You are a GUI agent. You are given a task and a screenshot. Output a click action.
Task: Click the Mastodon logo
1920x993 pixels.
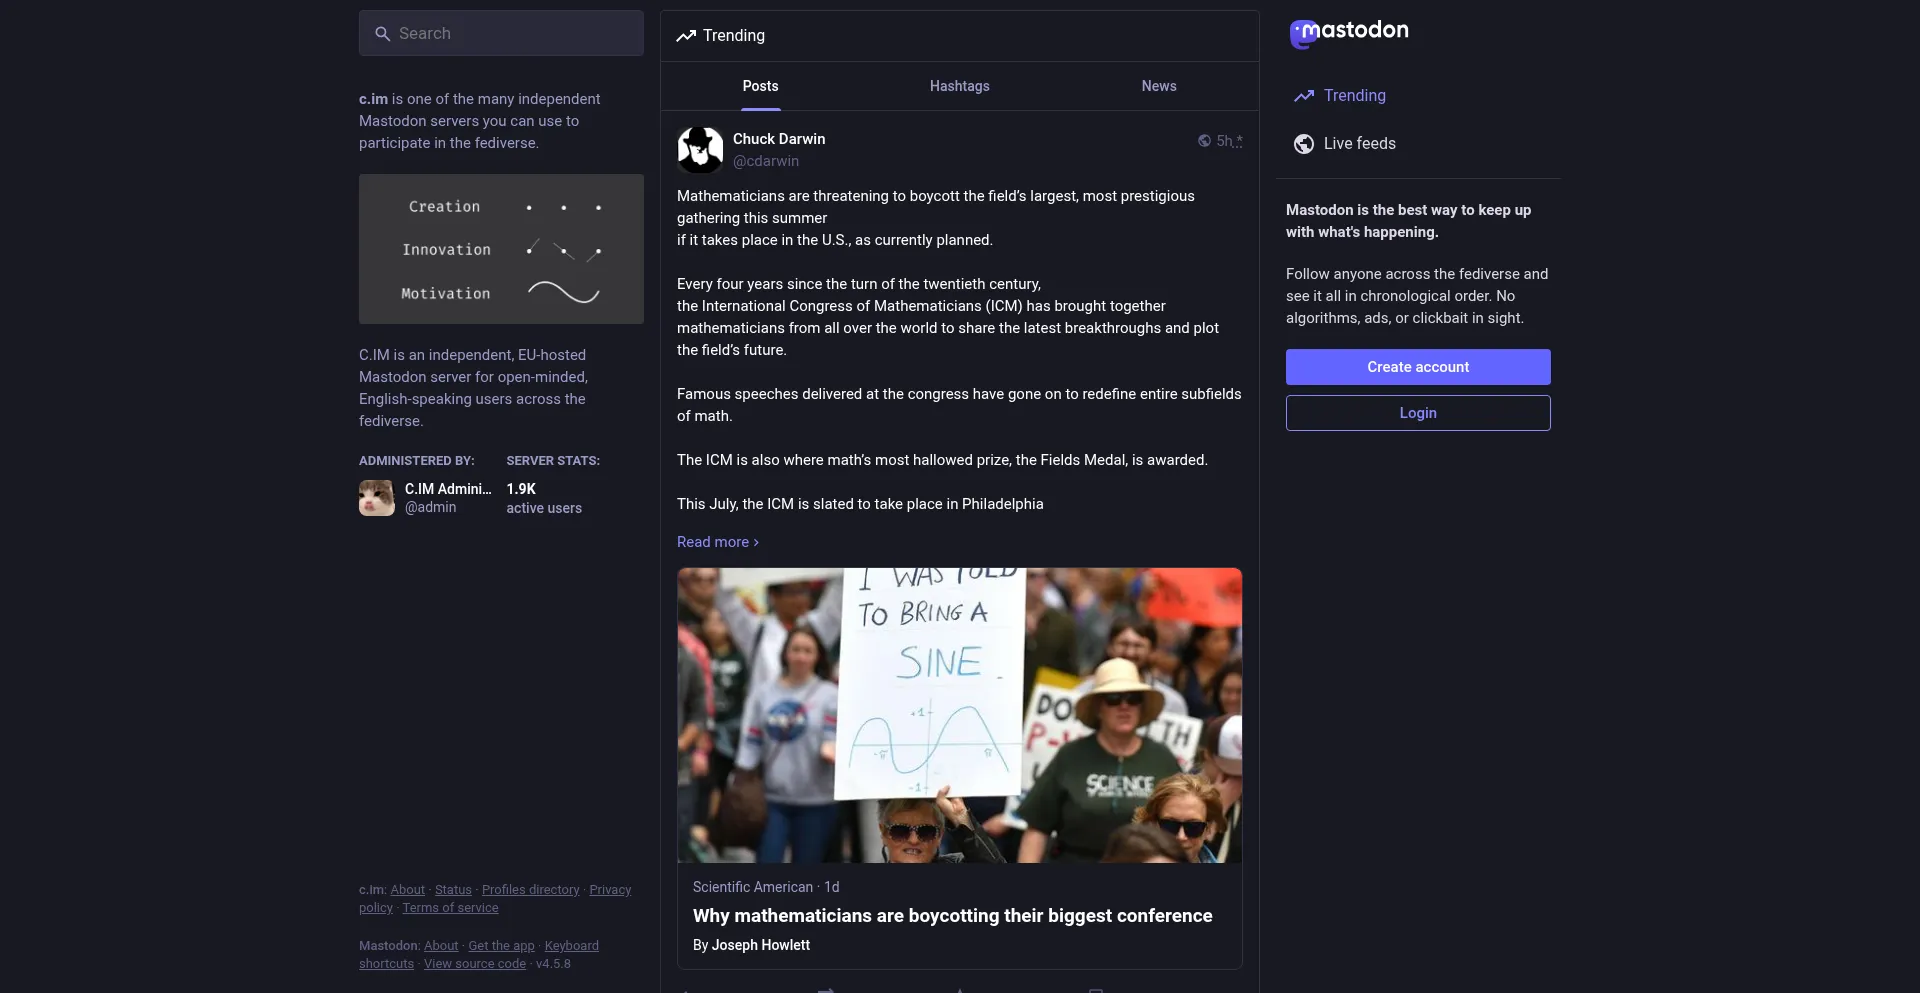pyautogui.click(x=1349, y=33)
